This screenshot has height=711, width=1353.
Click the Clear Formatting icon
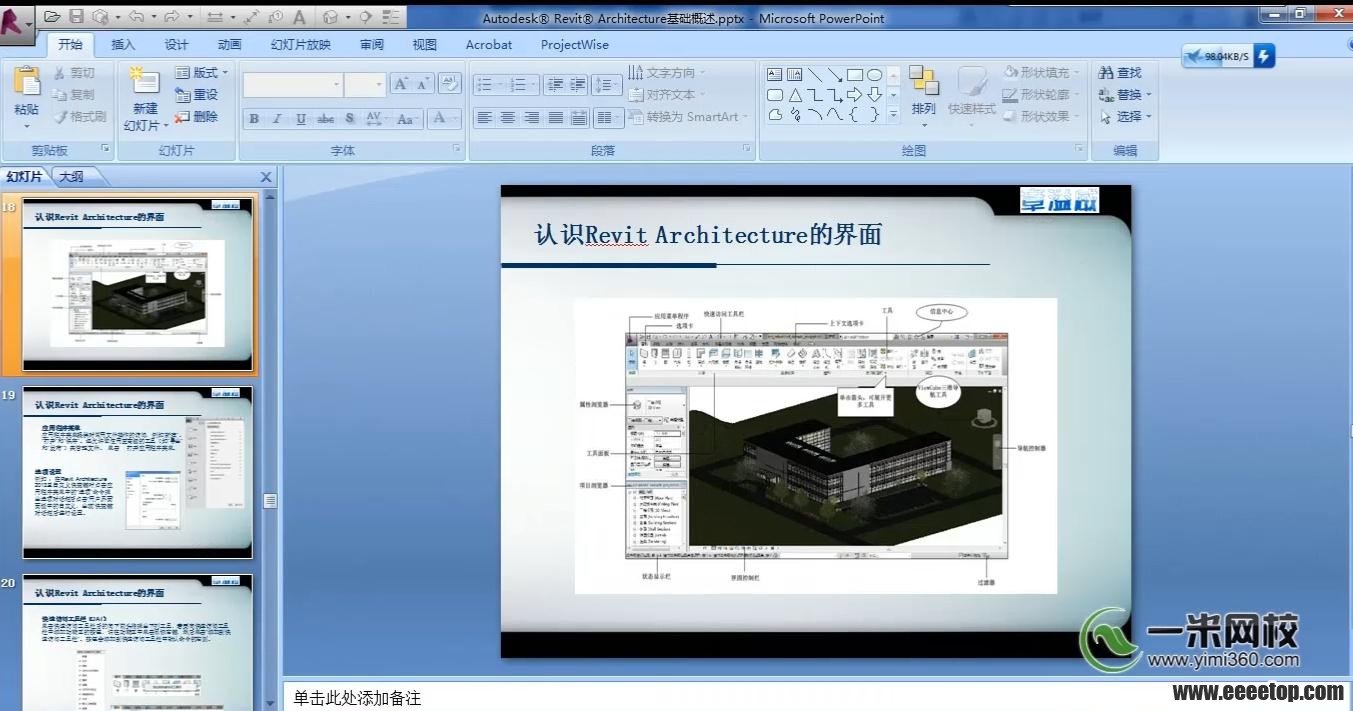(450, 84)
